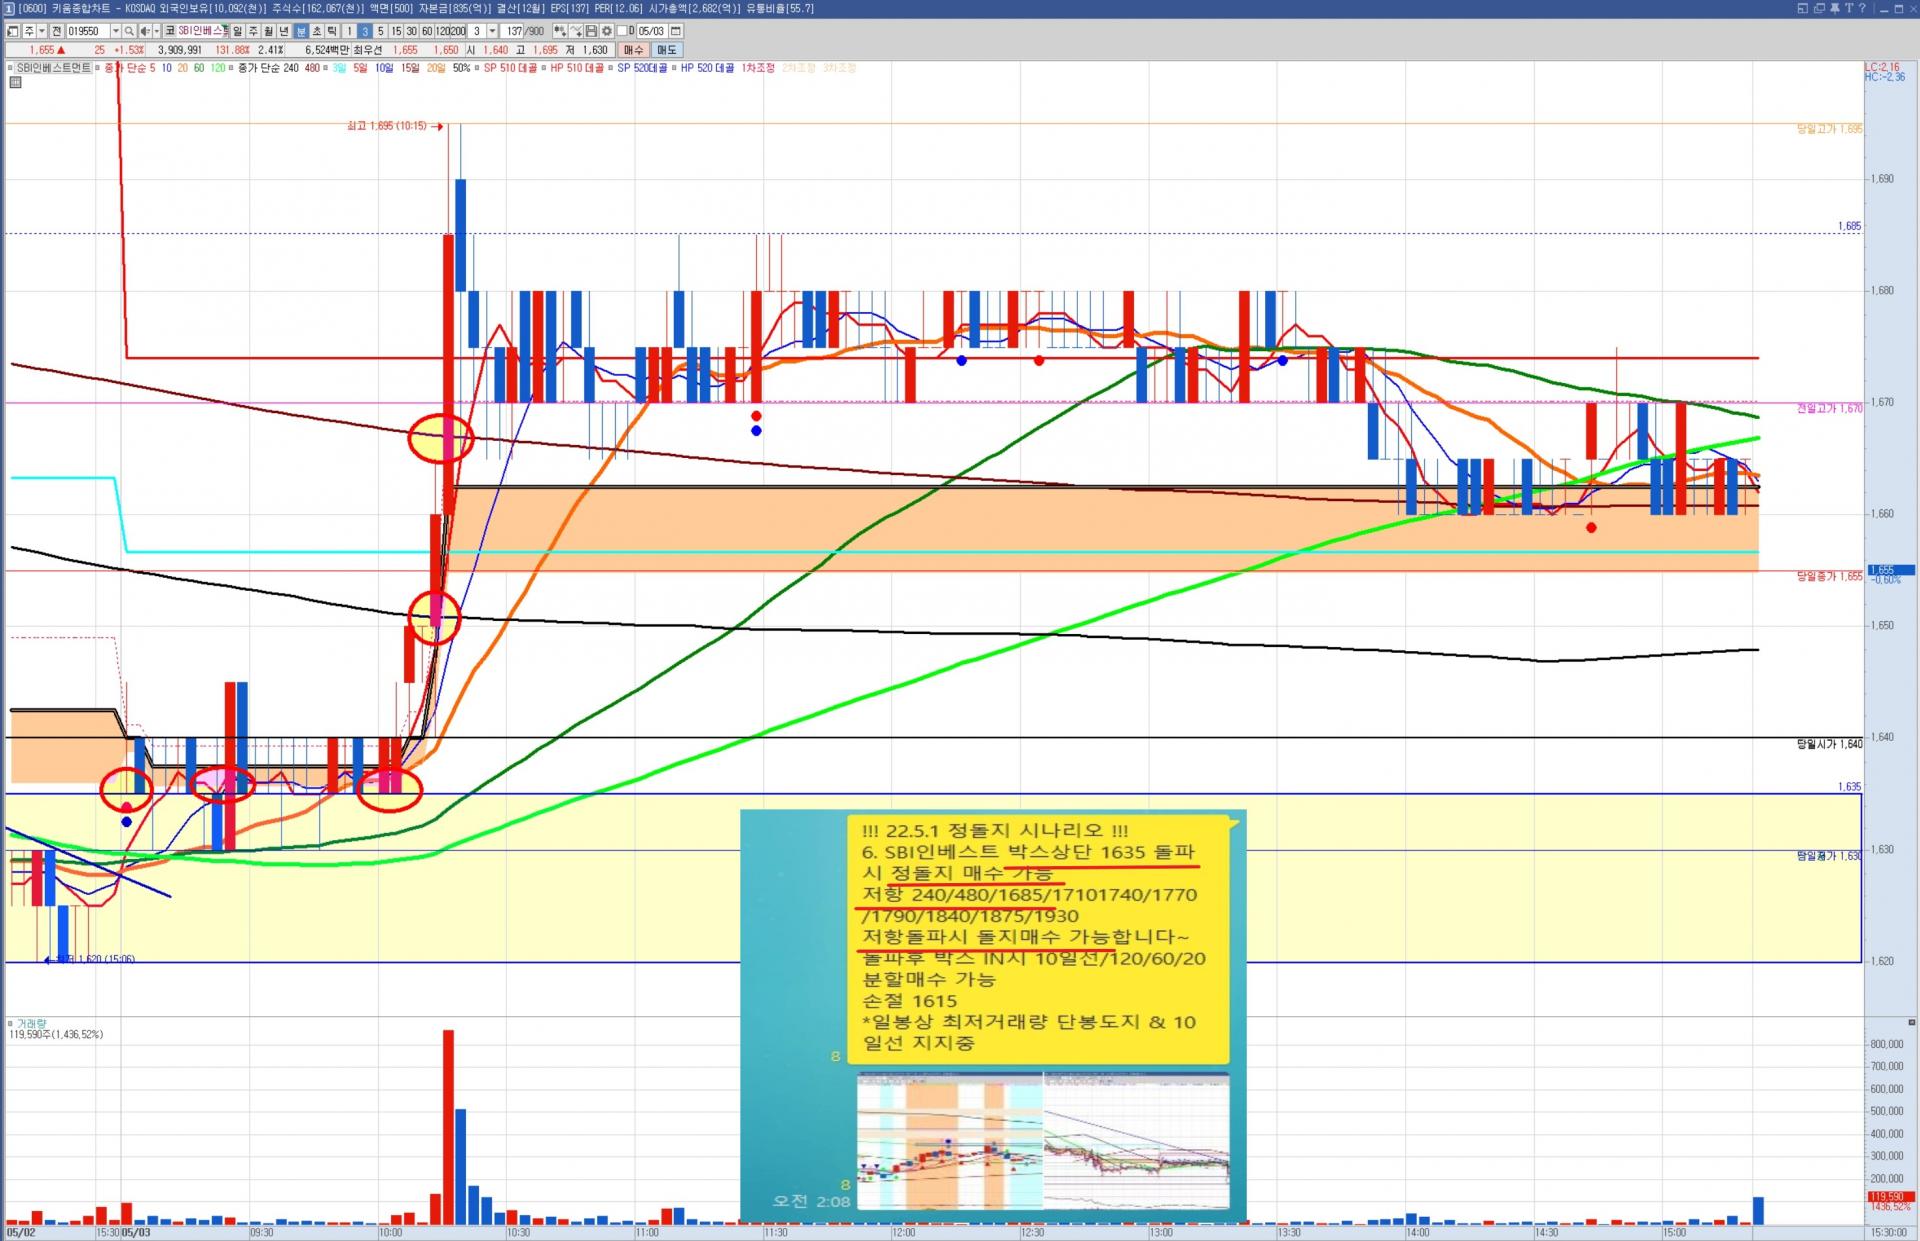Viewport: 1920px width, 1241px height.
Task: Expand the stock code 019550 dropdown
Action: [116, 31]
